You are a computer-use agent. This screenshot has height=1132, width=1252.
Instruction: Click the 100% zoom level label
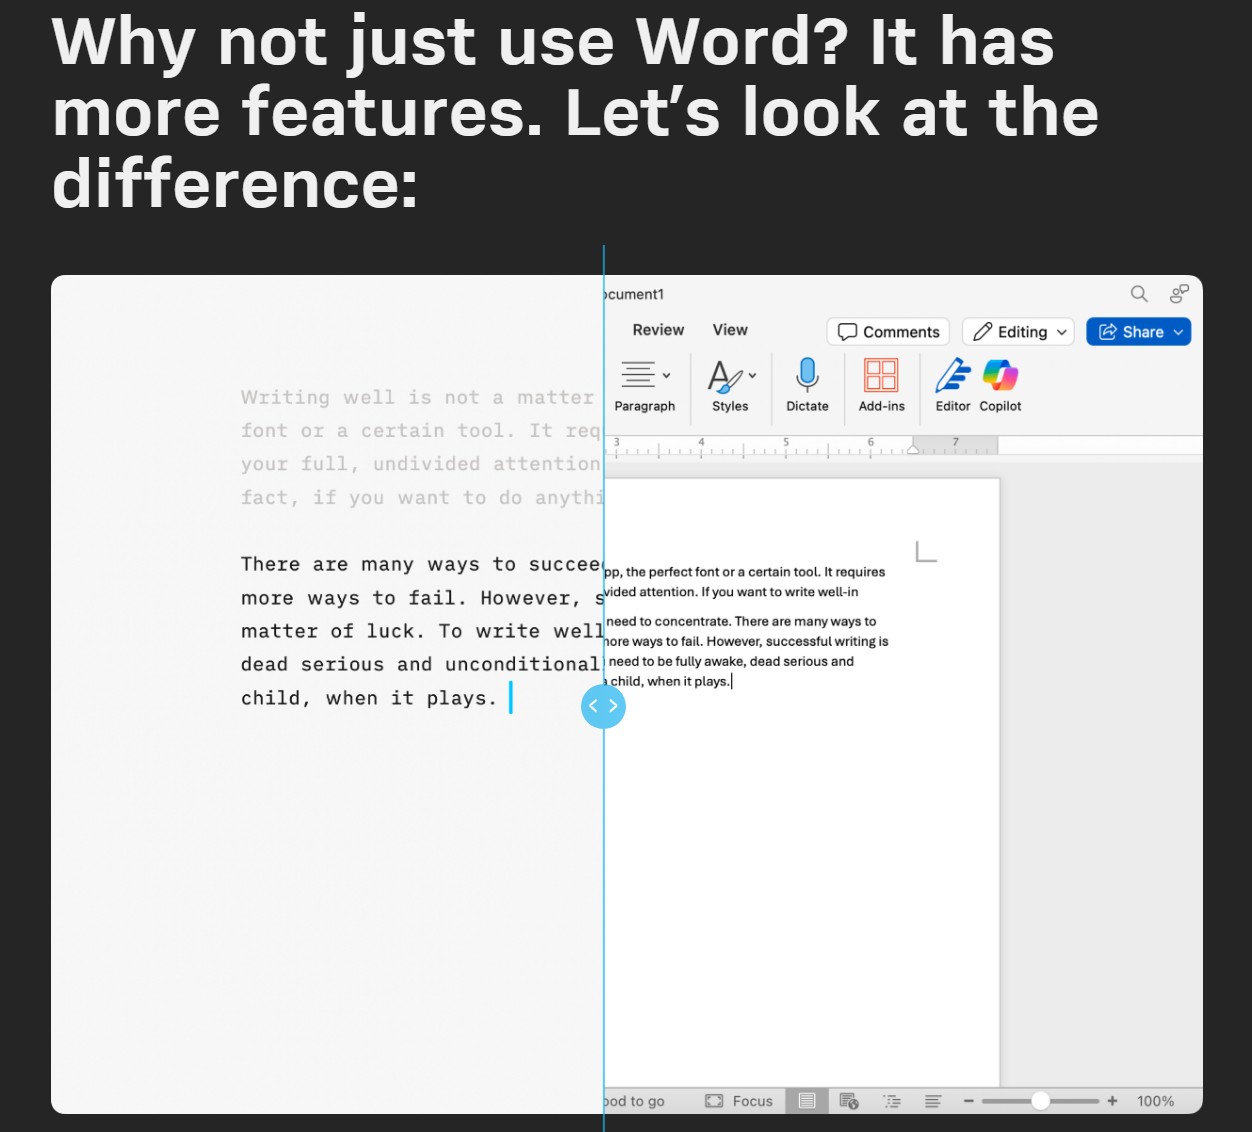click(x=1155, y=1101)
